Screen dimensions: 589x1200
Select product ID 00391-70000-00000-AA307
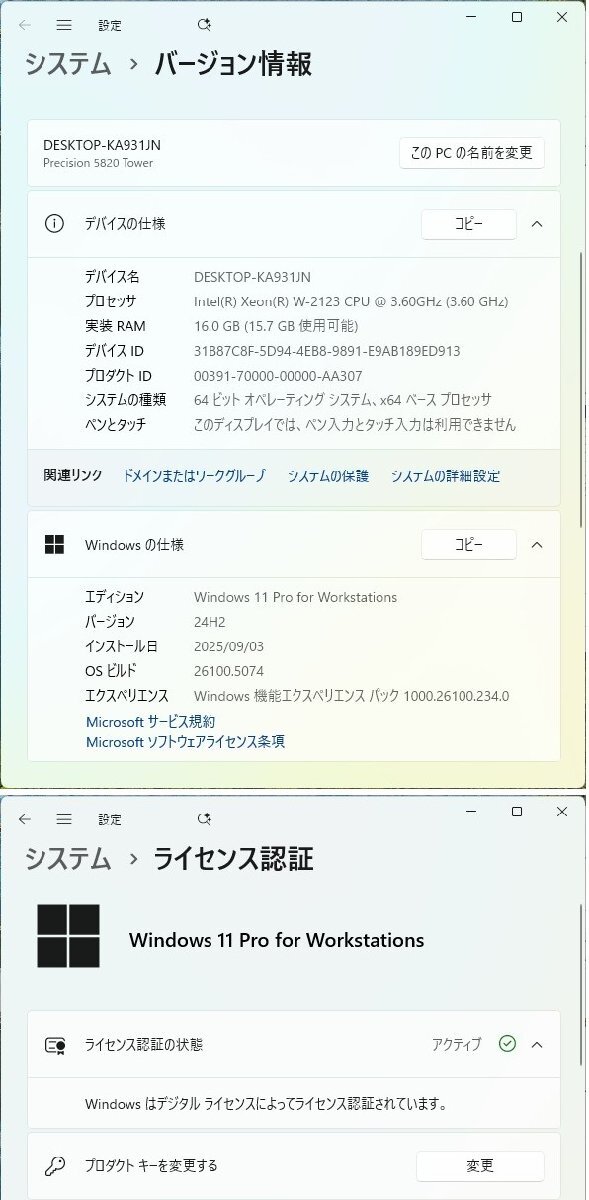pos(278,376)
